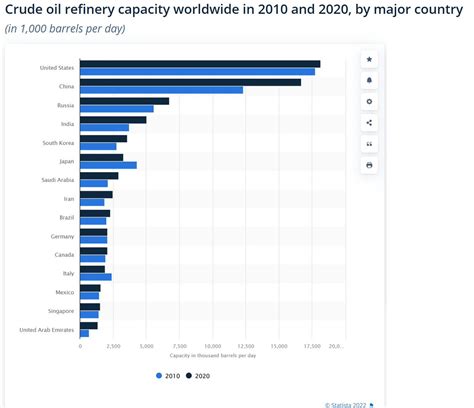Click the Singapore axis label
Screen dimensions: 474x408
point(61,311)
